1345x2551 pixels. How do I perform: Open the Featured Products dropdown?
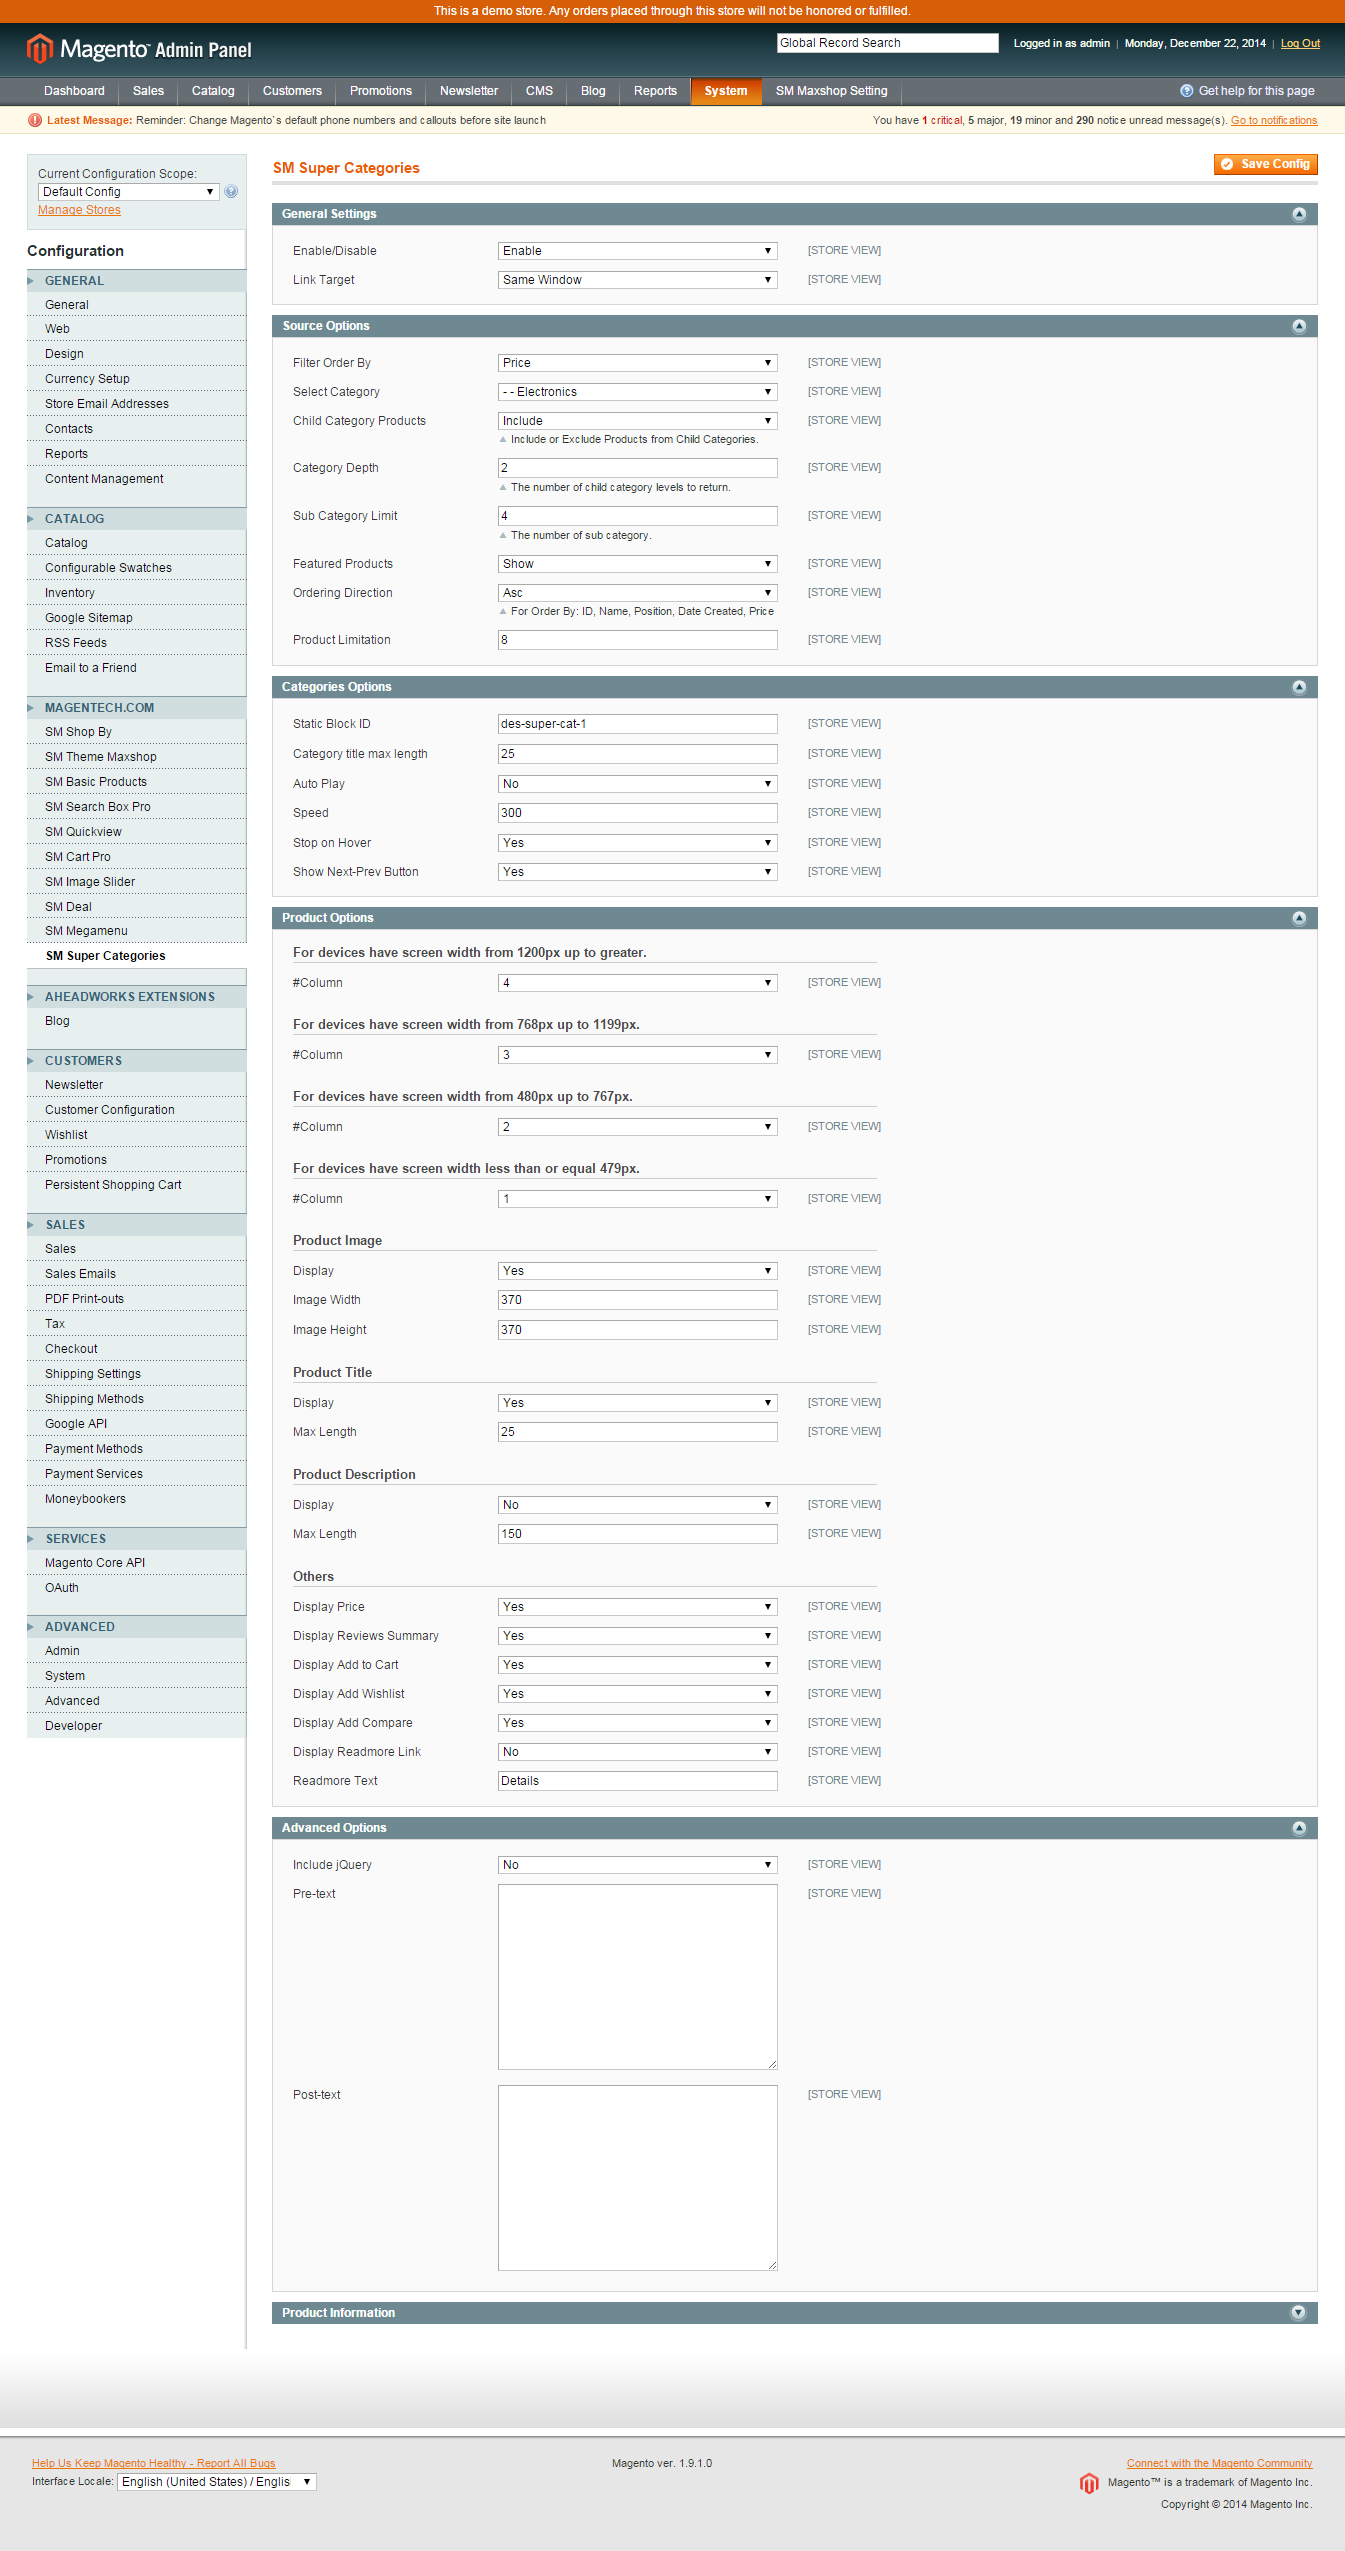point(637,564)
